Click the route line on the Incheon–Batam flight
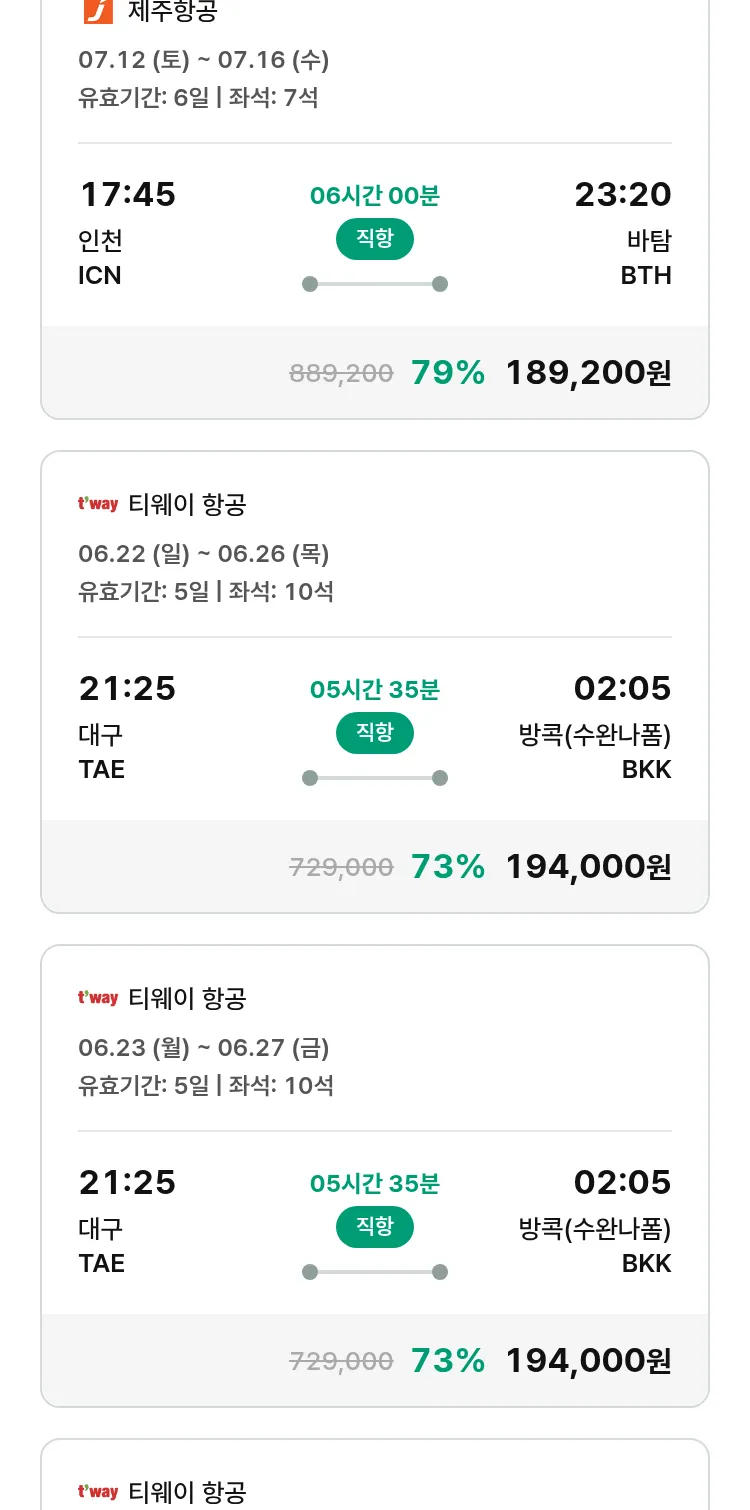Image resolution: width=750 pixels, height=1510 pixels. click(x=374, y=284)
